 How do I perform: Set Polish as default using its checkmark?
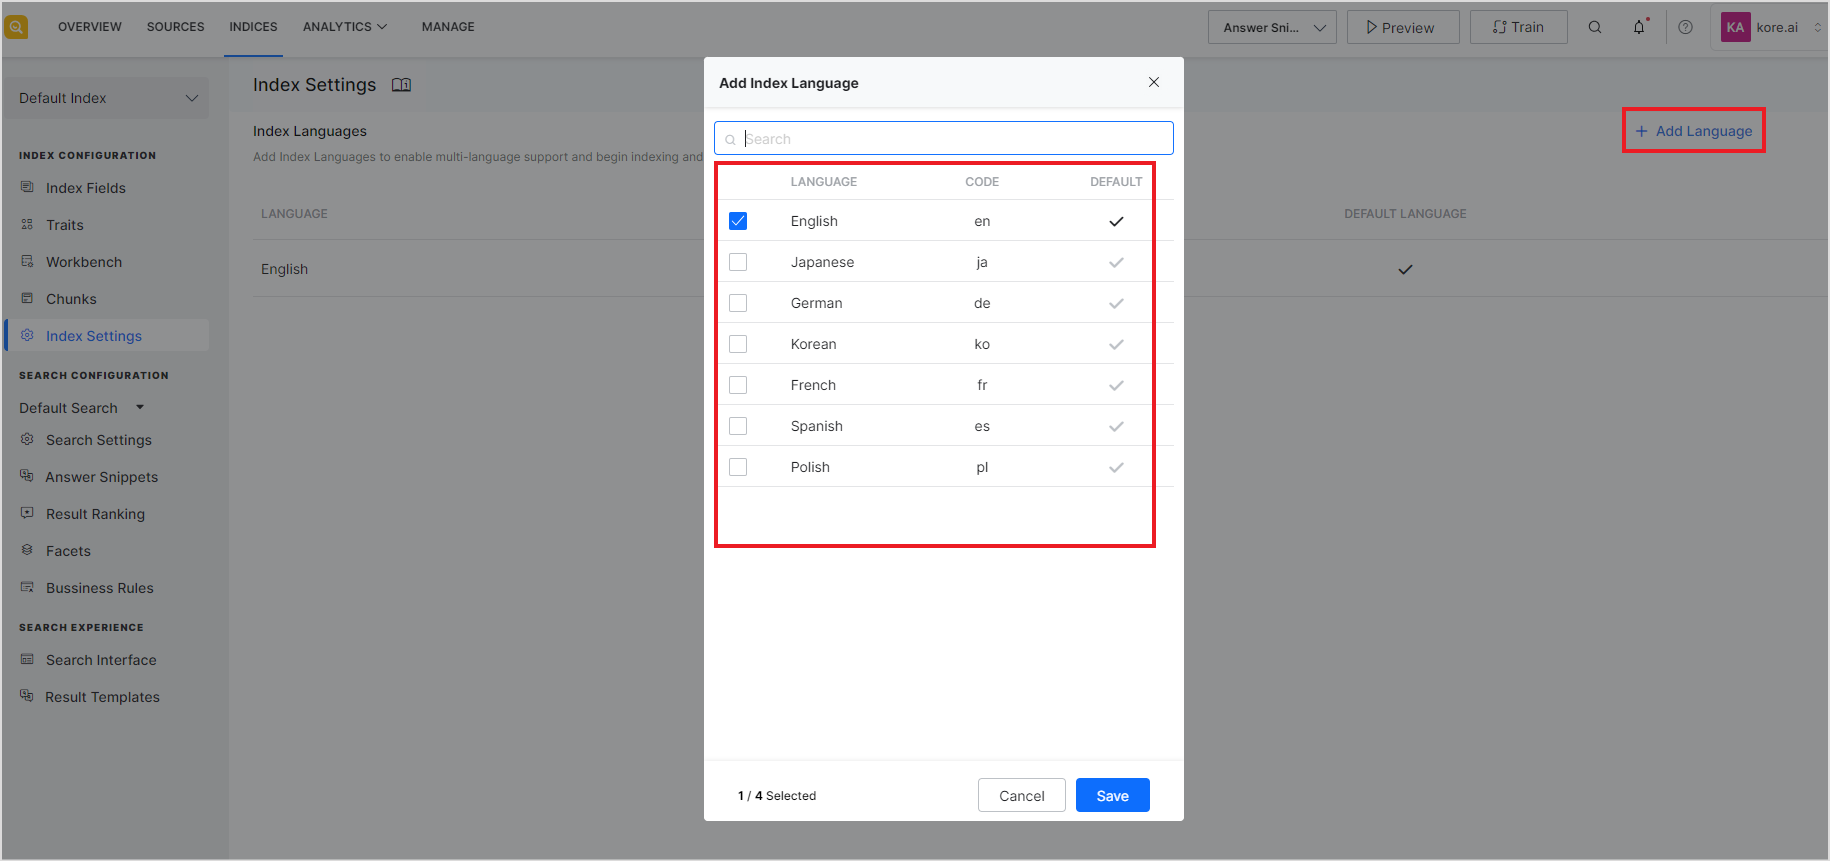tap(1116, 467)
